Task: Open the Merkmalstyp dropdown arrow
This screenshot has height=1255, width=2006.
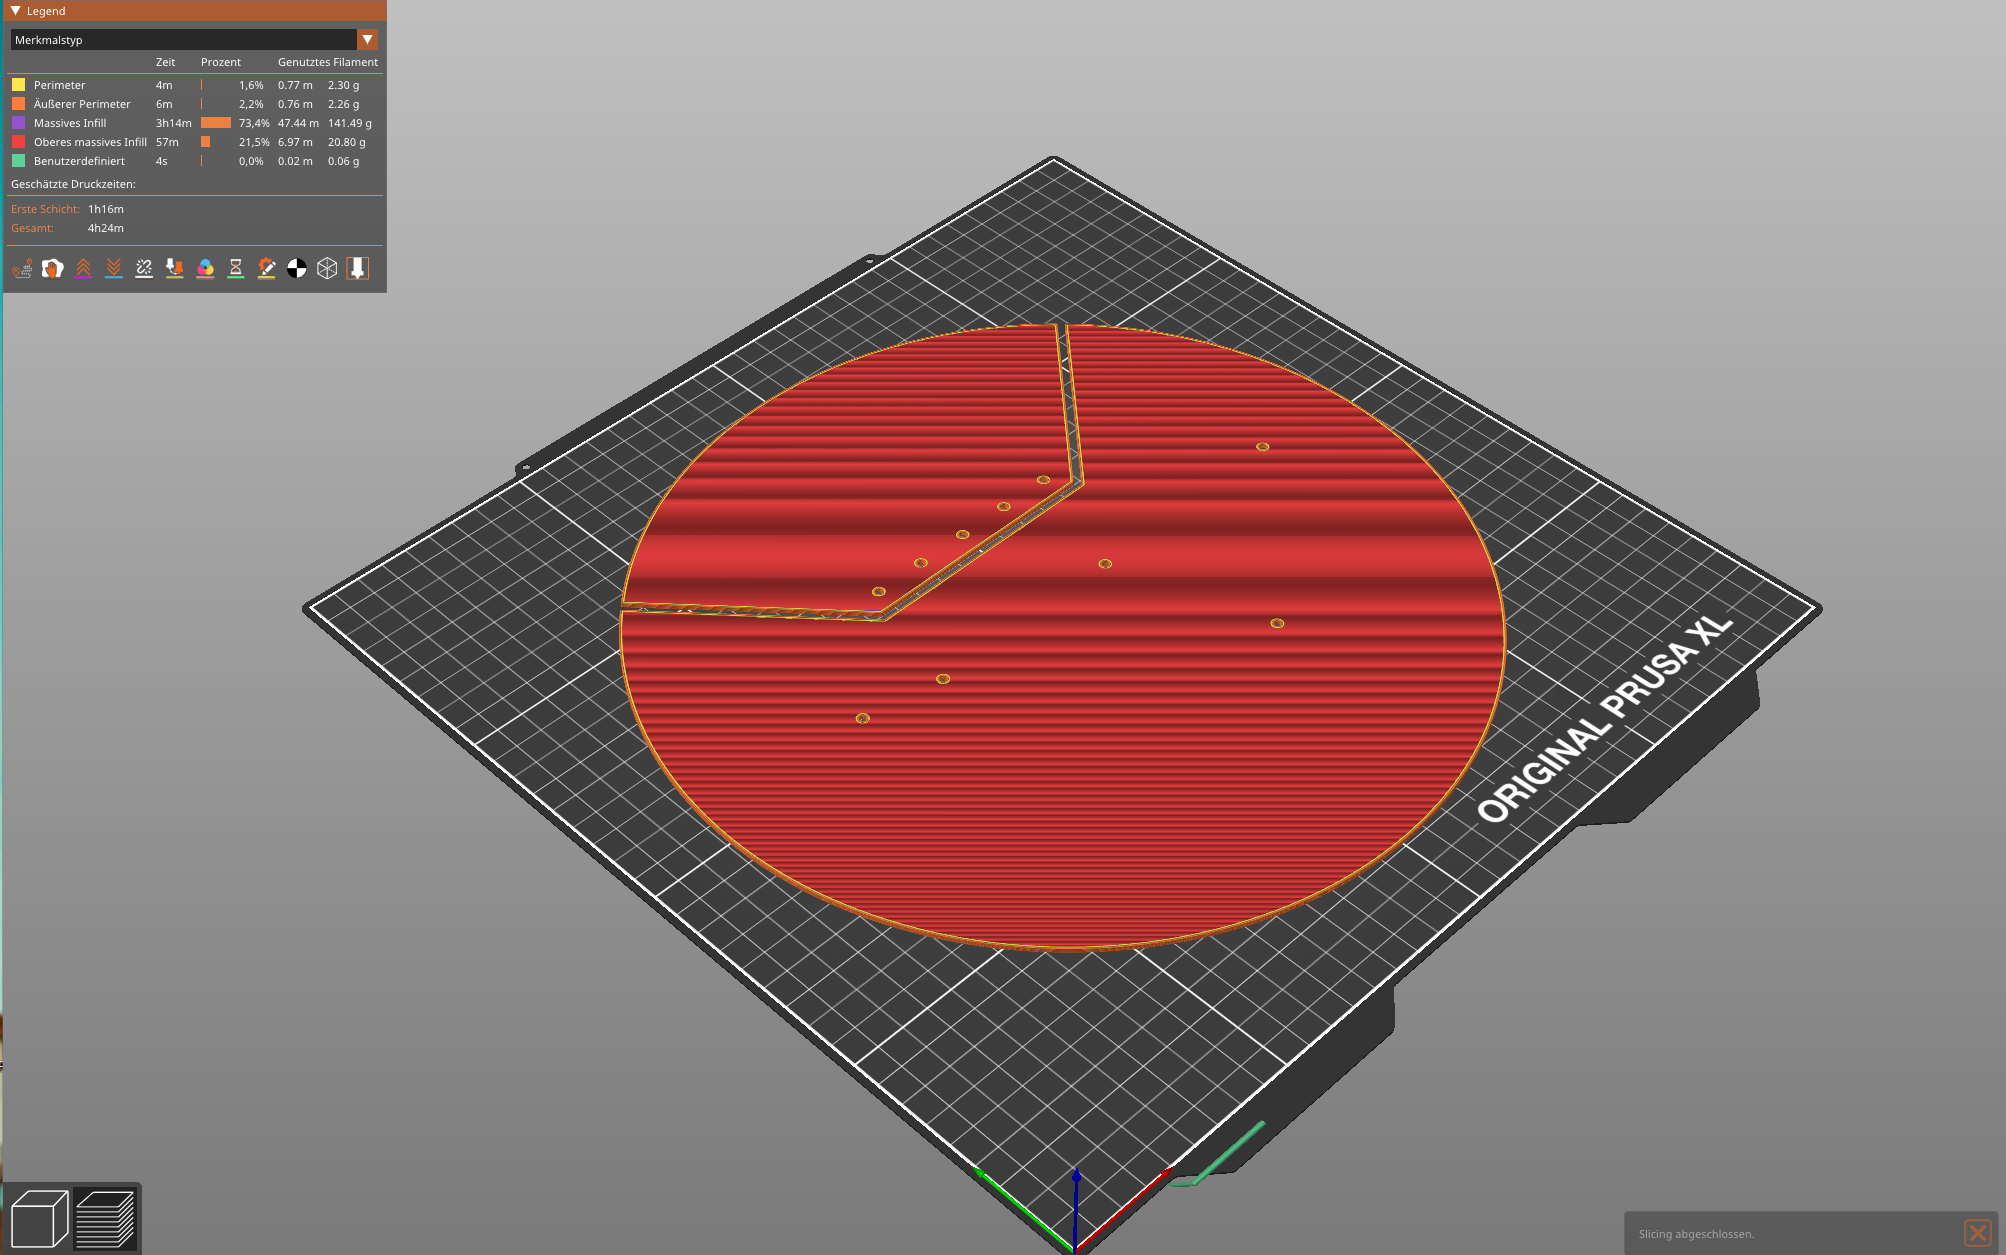Action: [x=368, y=40]
